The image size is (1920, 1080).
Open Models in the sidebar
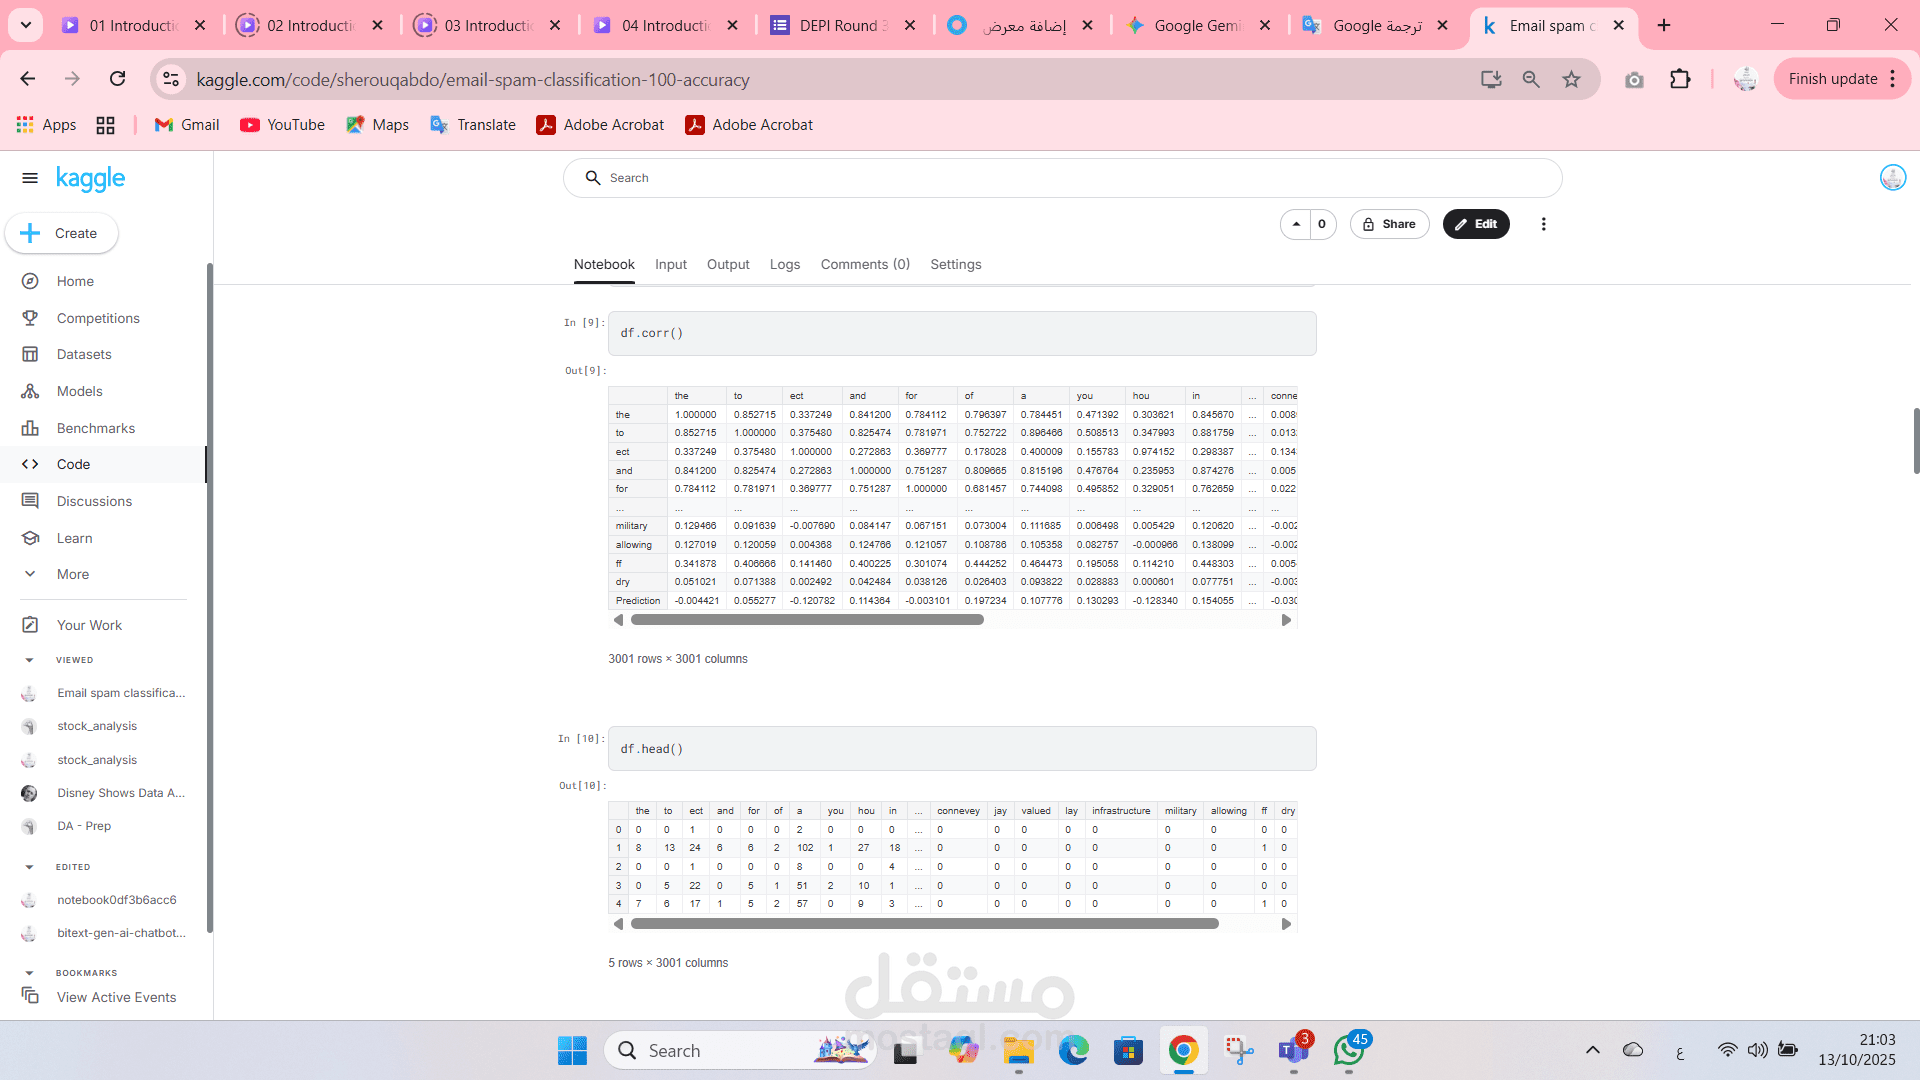[79, 391]
